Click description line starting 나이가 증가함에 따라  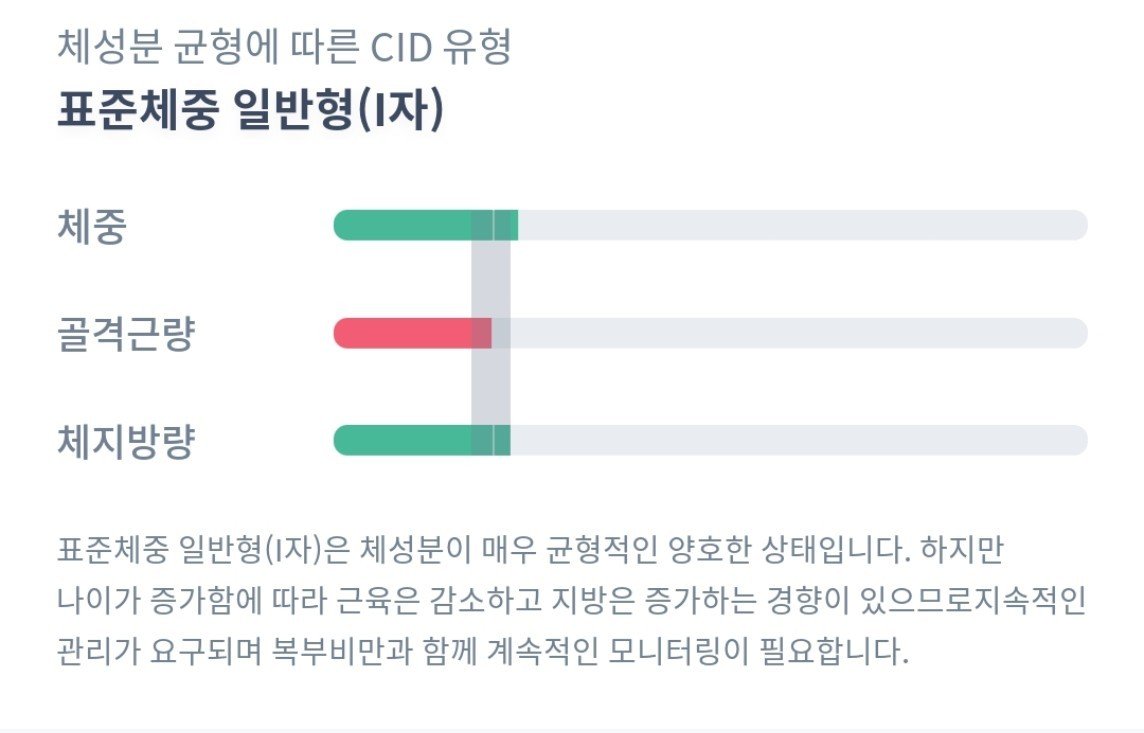tap(571, 600)
